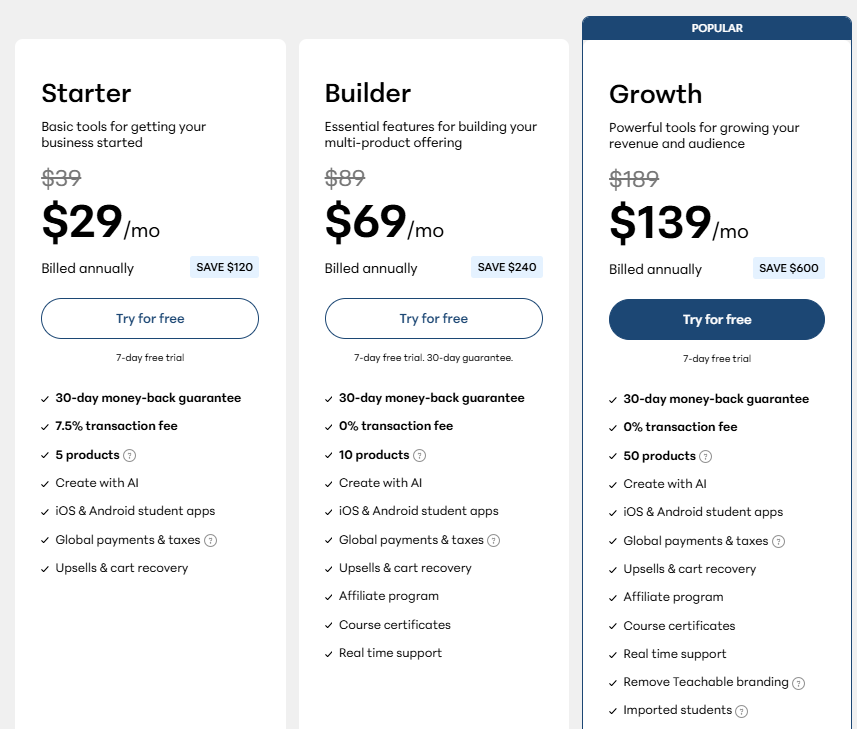Click the crossed-out $189 price on Growth

(x=634, y=179)
